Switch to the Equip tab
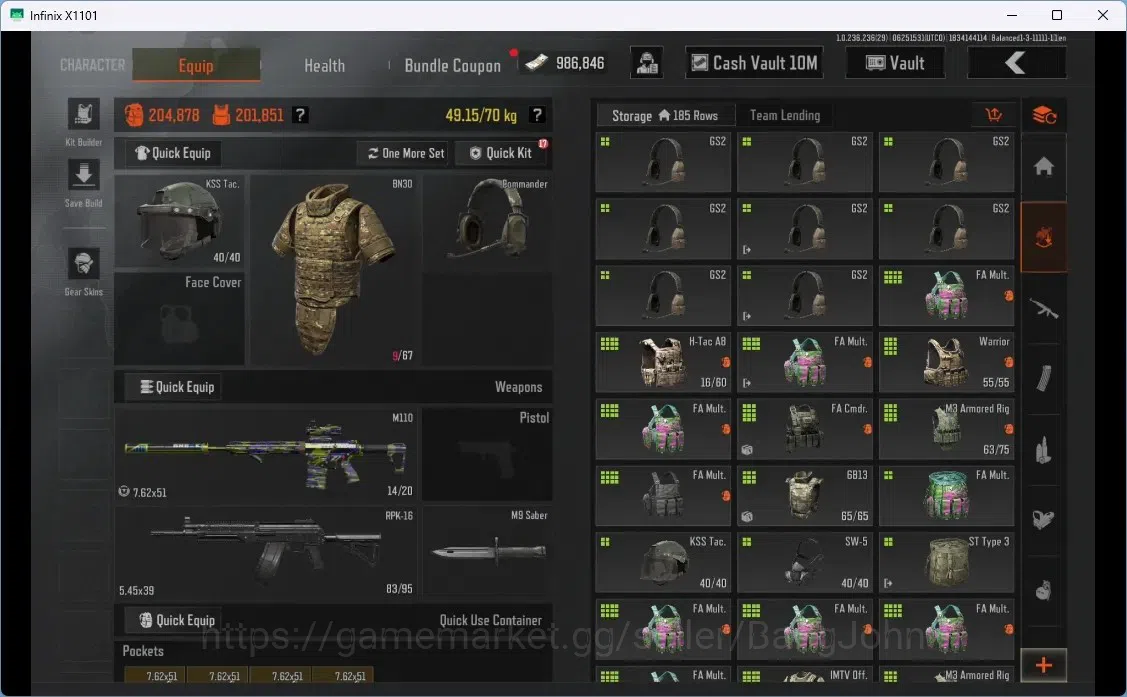Viewport: 1127px width, 697px height. (196, 65)
